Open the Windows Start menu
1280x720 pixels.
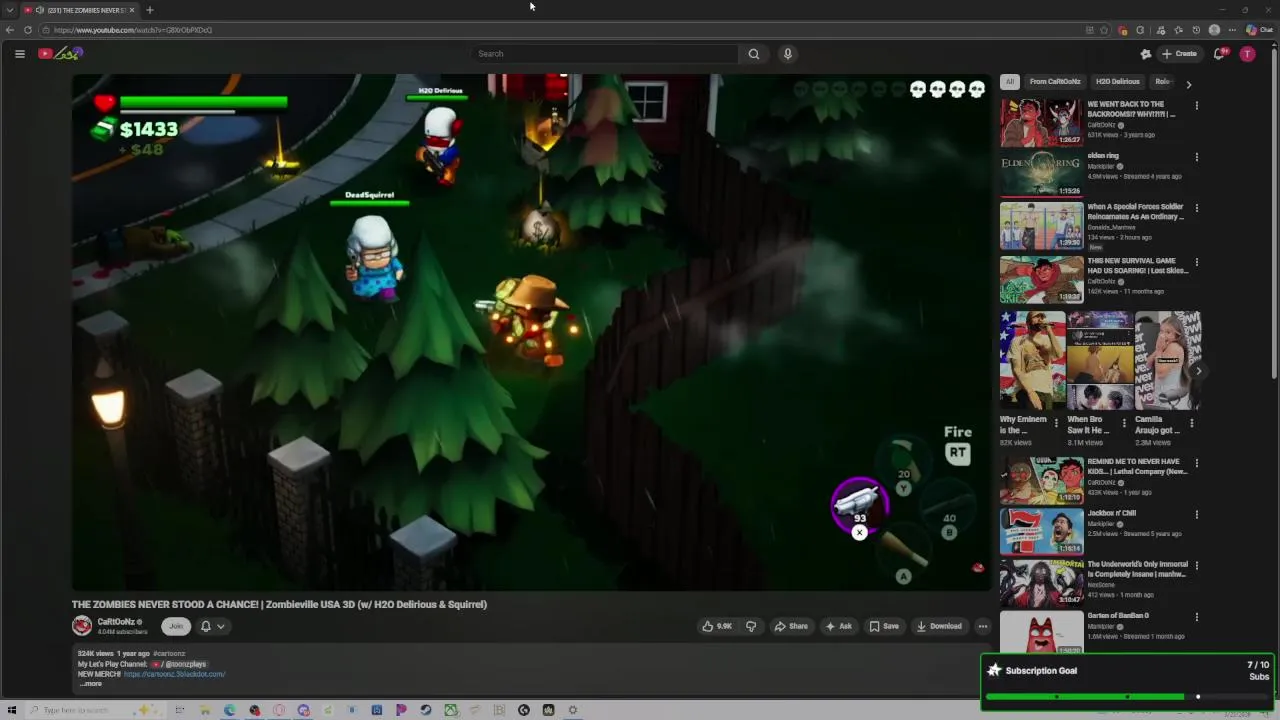coord(12,710)
